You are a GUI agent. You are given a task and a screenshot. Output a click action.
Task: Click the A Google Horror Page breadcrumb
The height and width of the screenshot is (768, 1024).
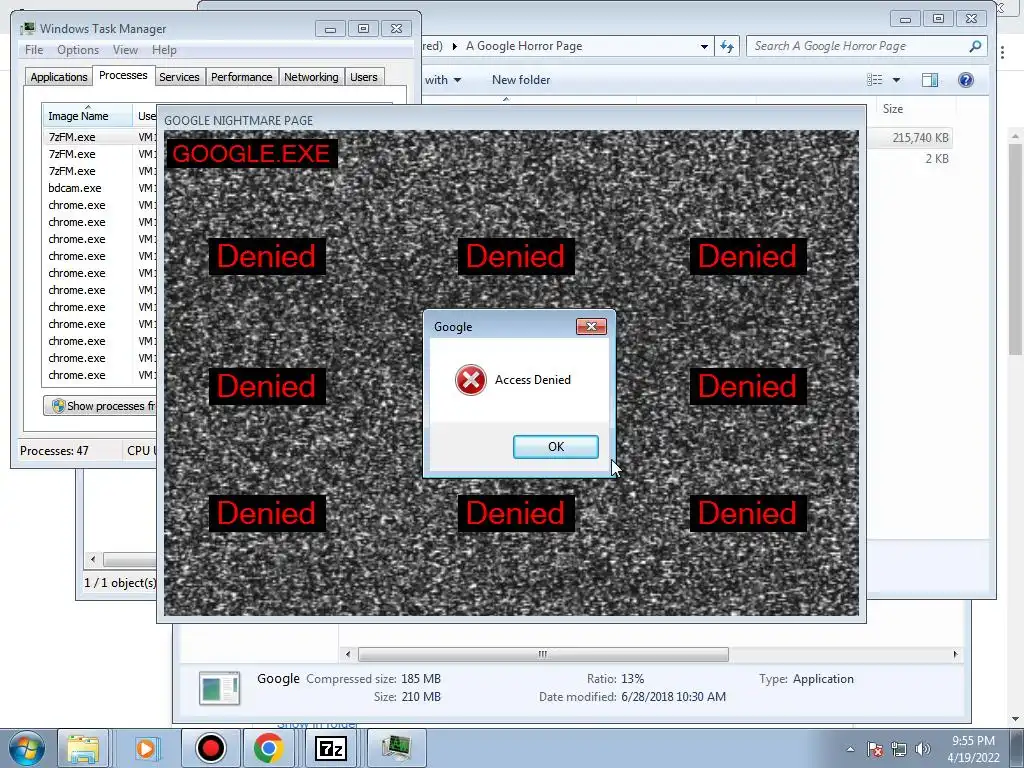click(524, 46)
